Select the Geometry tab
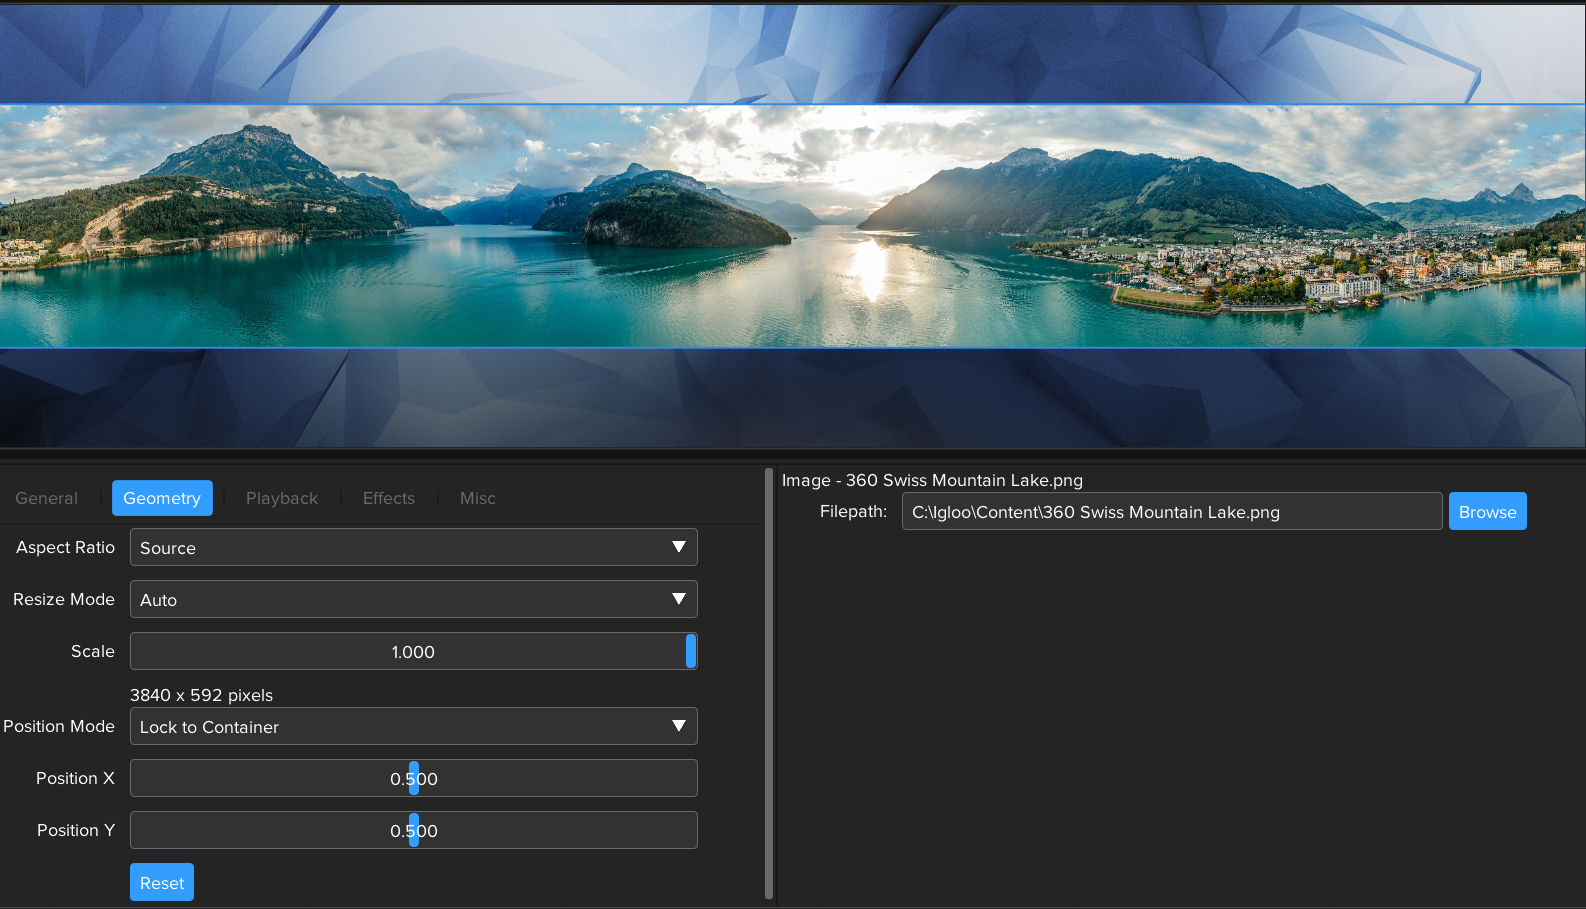The width and height of the screenshot is (1586, 909). tap(162, 498)
